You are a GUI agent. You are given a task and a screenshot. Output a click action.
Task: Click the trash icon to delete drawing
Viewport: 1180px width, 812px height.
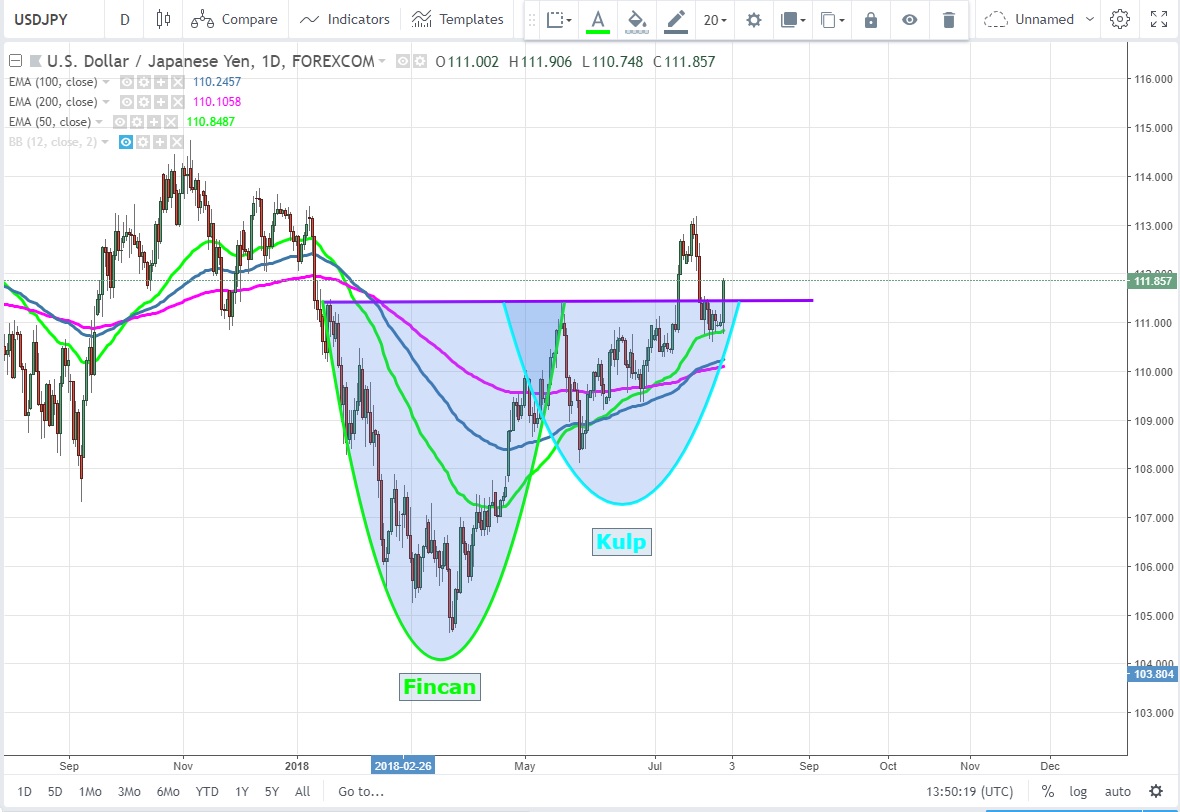[949, 20]
